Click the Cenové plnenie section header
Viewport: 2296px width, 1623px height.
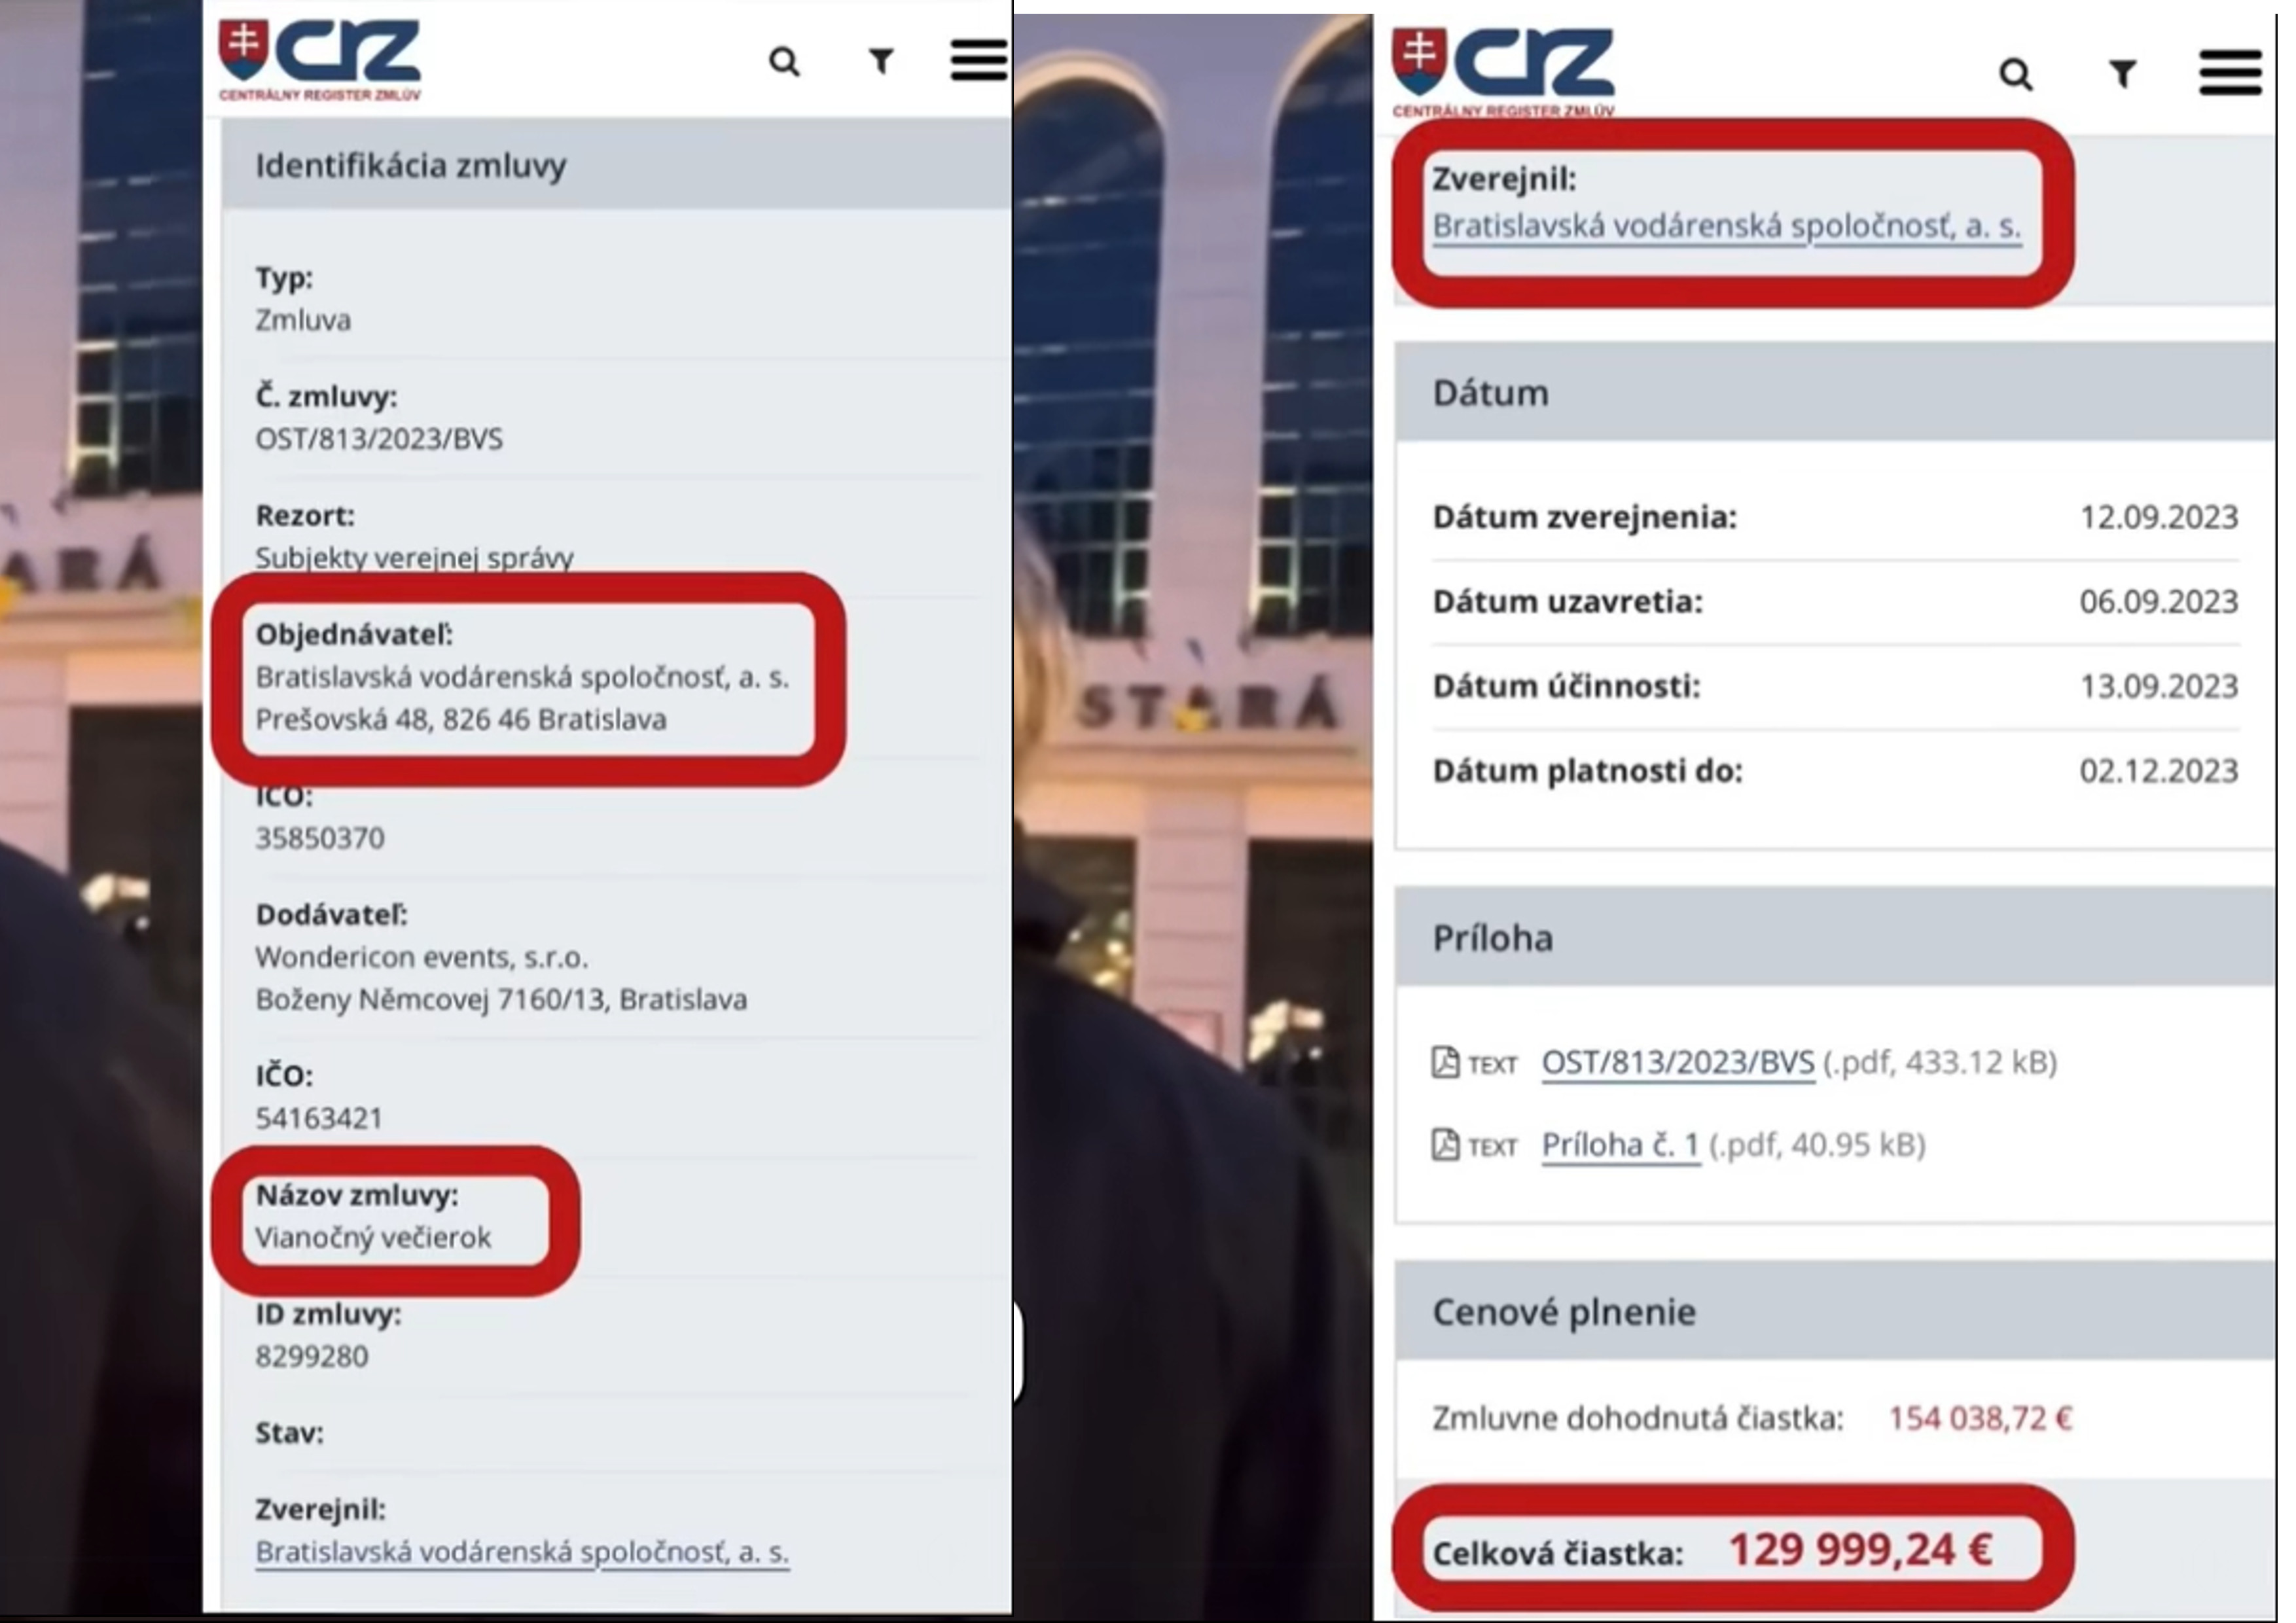[x=1835, y=1311]
